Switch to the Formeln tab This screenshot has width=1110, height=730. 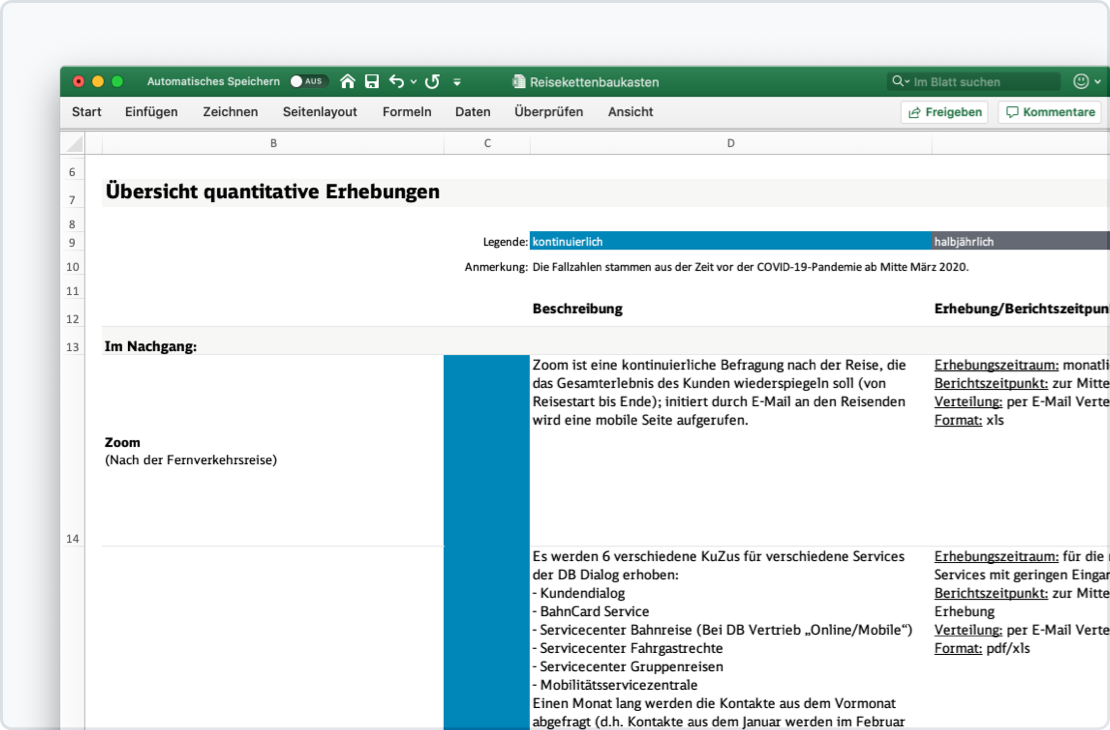point(407,112)
